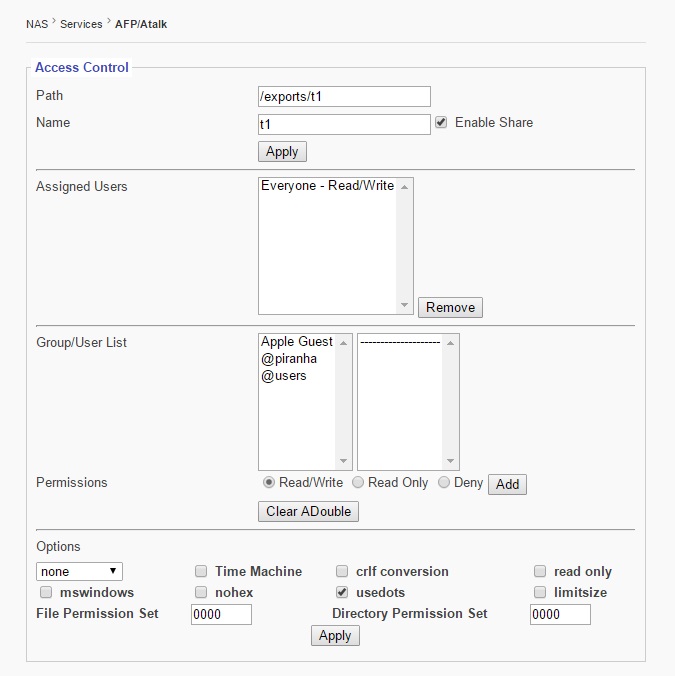This screenshot has height=676, width=675.
Task: Select the Read/Write permission radio
Action: [268, 483]
